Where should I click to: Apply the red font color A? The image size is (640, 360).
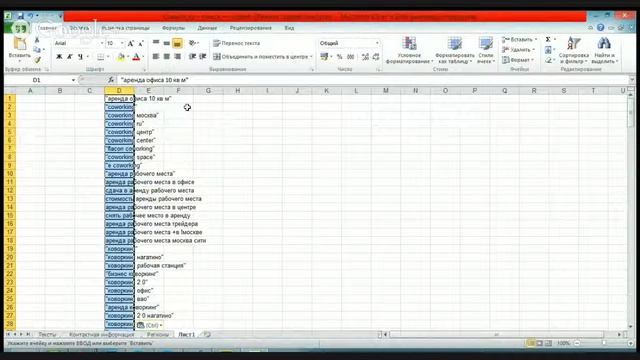[x=136, y=57]
